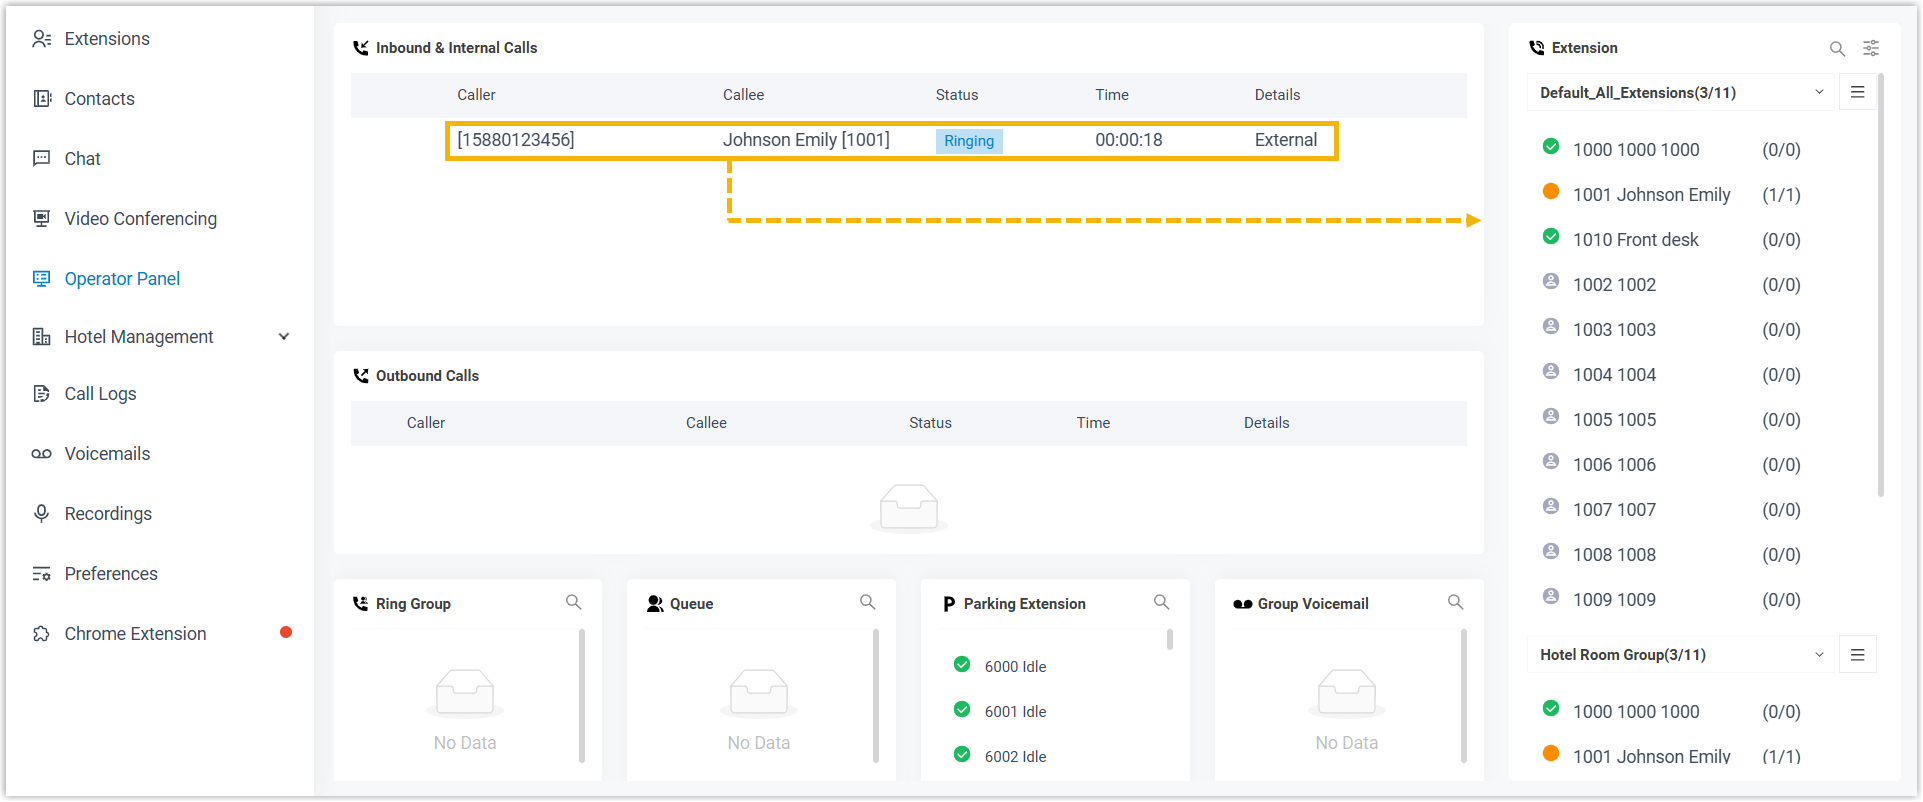
Task: Navigate to Video Conferencing
Action: pos(140,219)
